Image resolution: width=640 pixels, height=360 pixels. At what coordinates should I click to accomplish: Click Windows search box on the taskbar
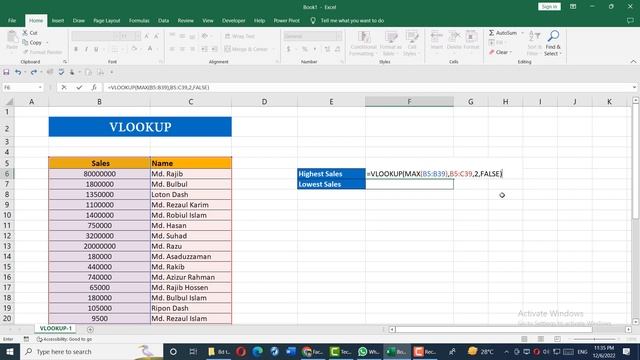[x=91, y=351]
